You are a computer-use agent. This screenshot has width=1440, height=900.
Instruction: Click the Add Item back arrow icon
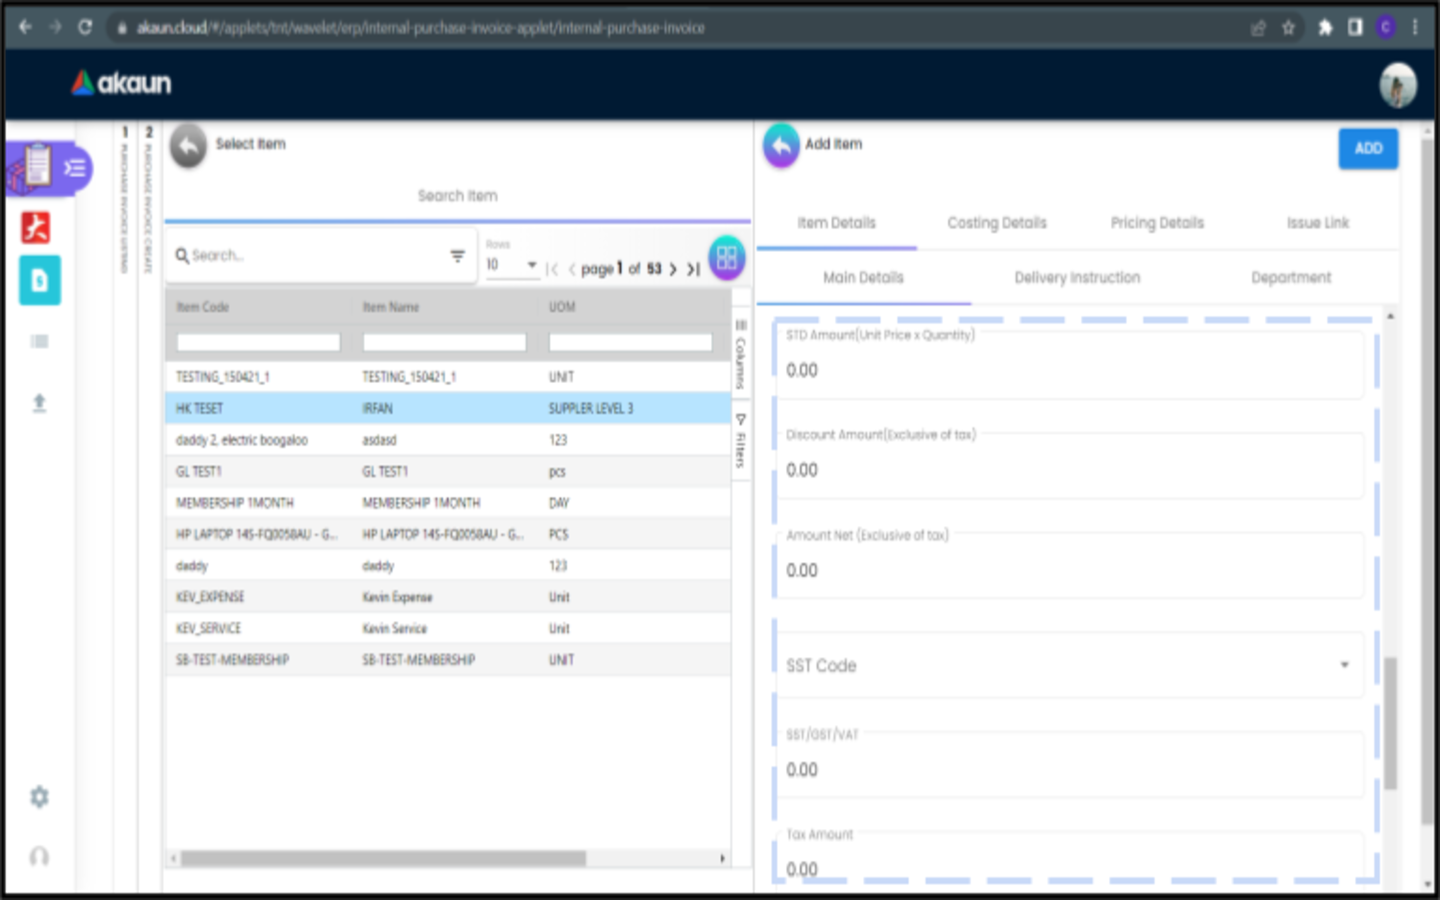coord(781,146)
